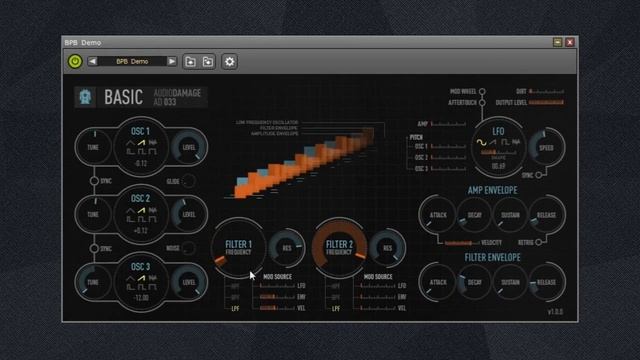Screen dimensions: 640x360
Task: Set the LFO Pitch OSC 2 slider
Action: point(448,157)
